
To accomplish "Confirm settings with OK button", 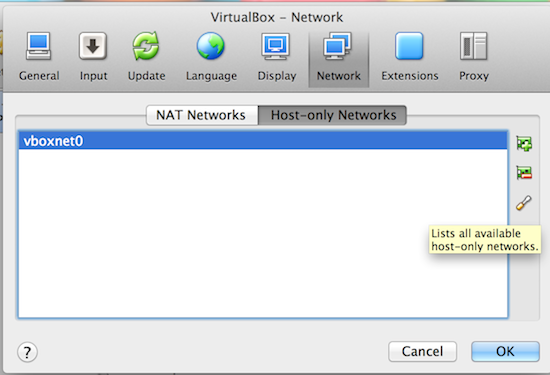I will tap(505, 351).
